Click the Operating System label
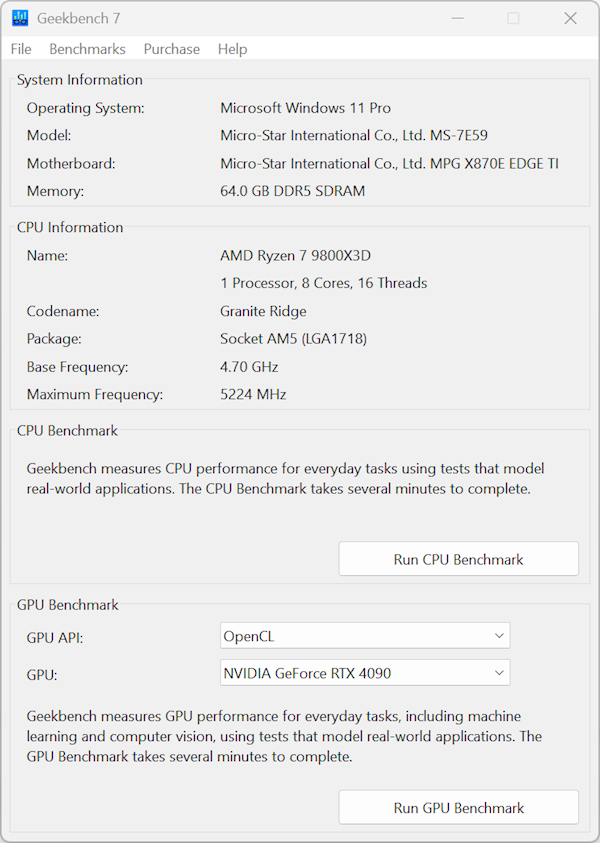 coord(85,108)
